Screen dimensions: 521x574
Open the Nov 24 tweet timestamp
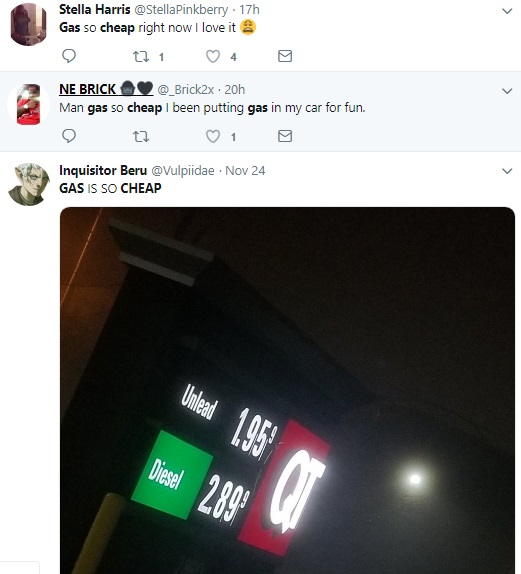(x=245, y=171)
